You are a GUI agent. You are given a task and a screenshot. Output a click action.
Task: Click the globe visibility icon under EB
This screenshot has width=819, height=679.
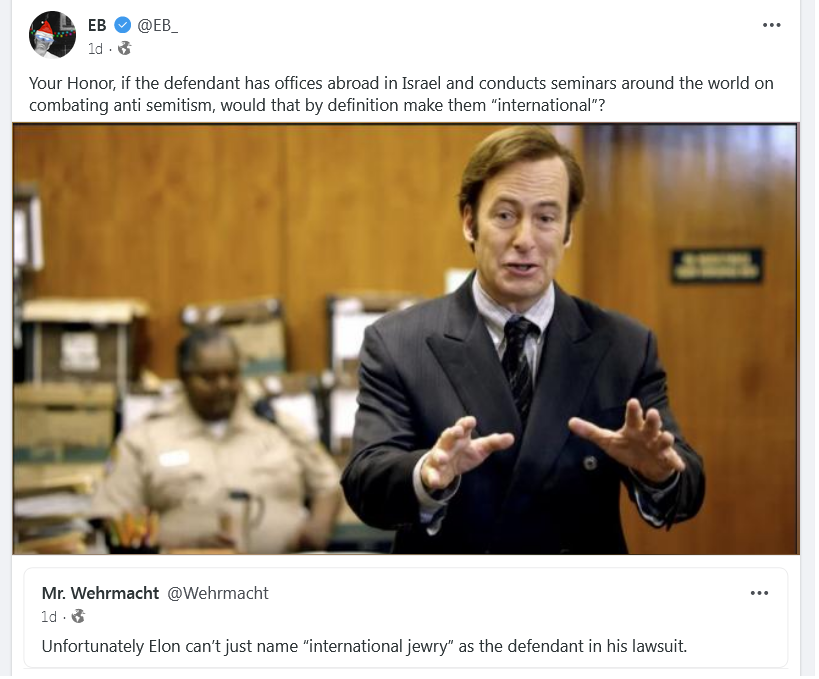click(x=124, y=49)
